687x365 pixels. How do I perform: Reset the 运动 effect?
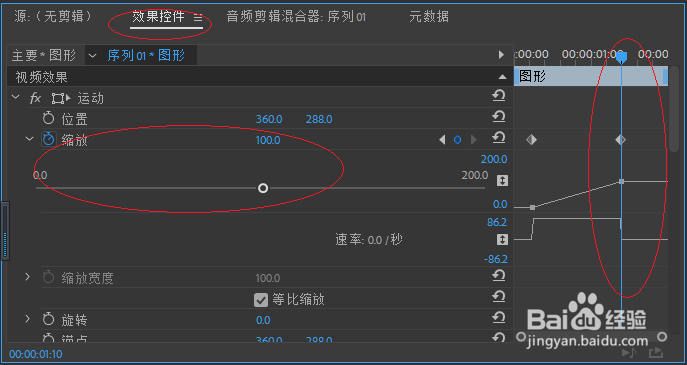tap(498, 96)
